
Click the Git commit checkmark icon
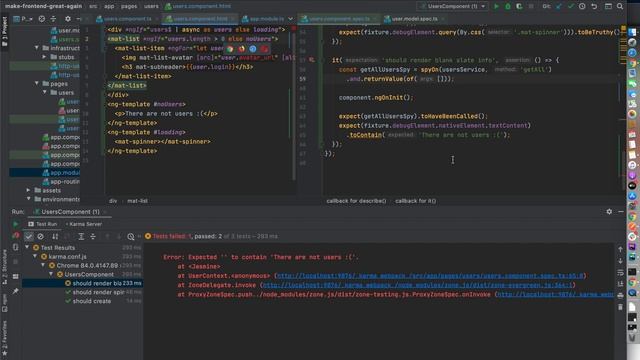tap(571, 6)
